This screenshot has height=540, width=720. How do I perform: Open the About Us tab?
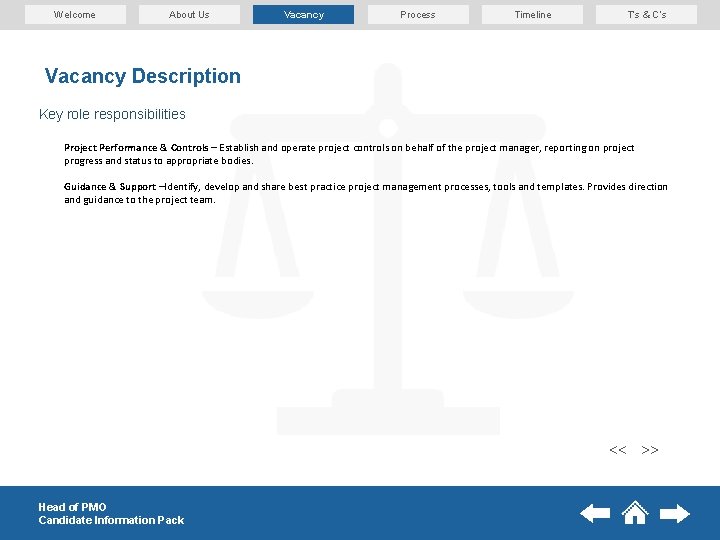[x=189, y=15]
